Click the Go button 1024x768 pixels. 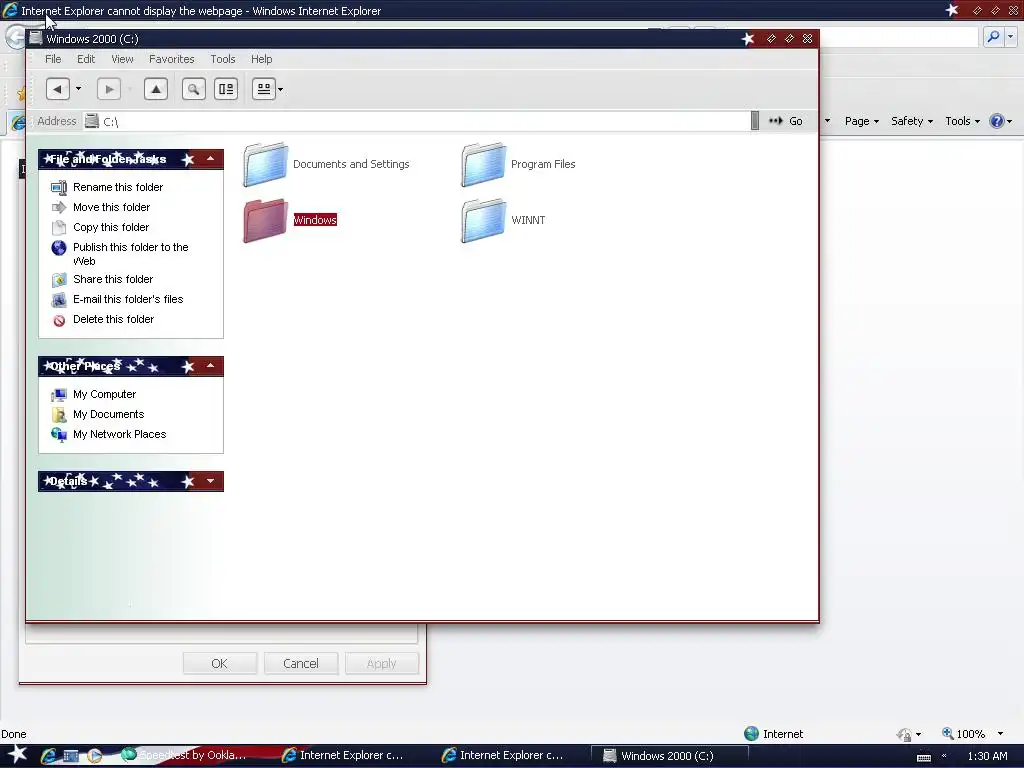click(x=786, y=121)
